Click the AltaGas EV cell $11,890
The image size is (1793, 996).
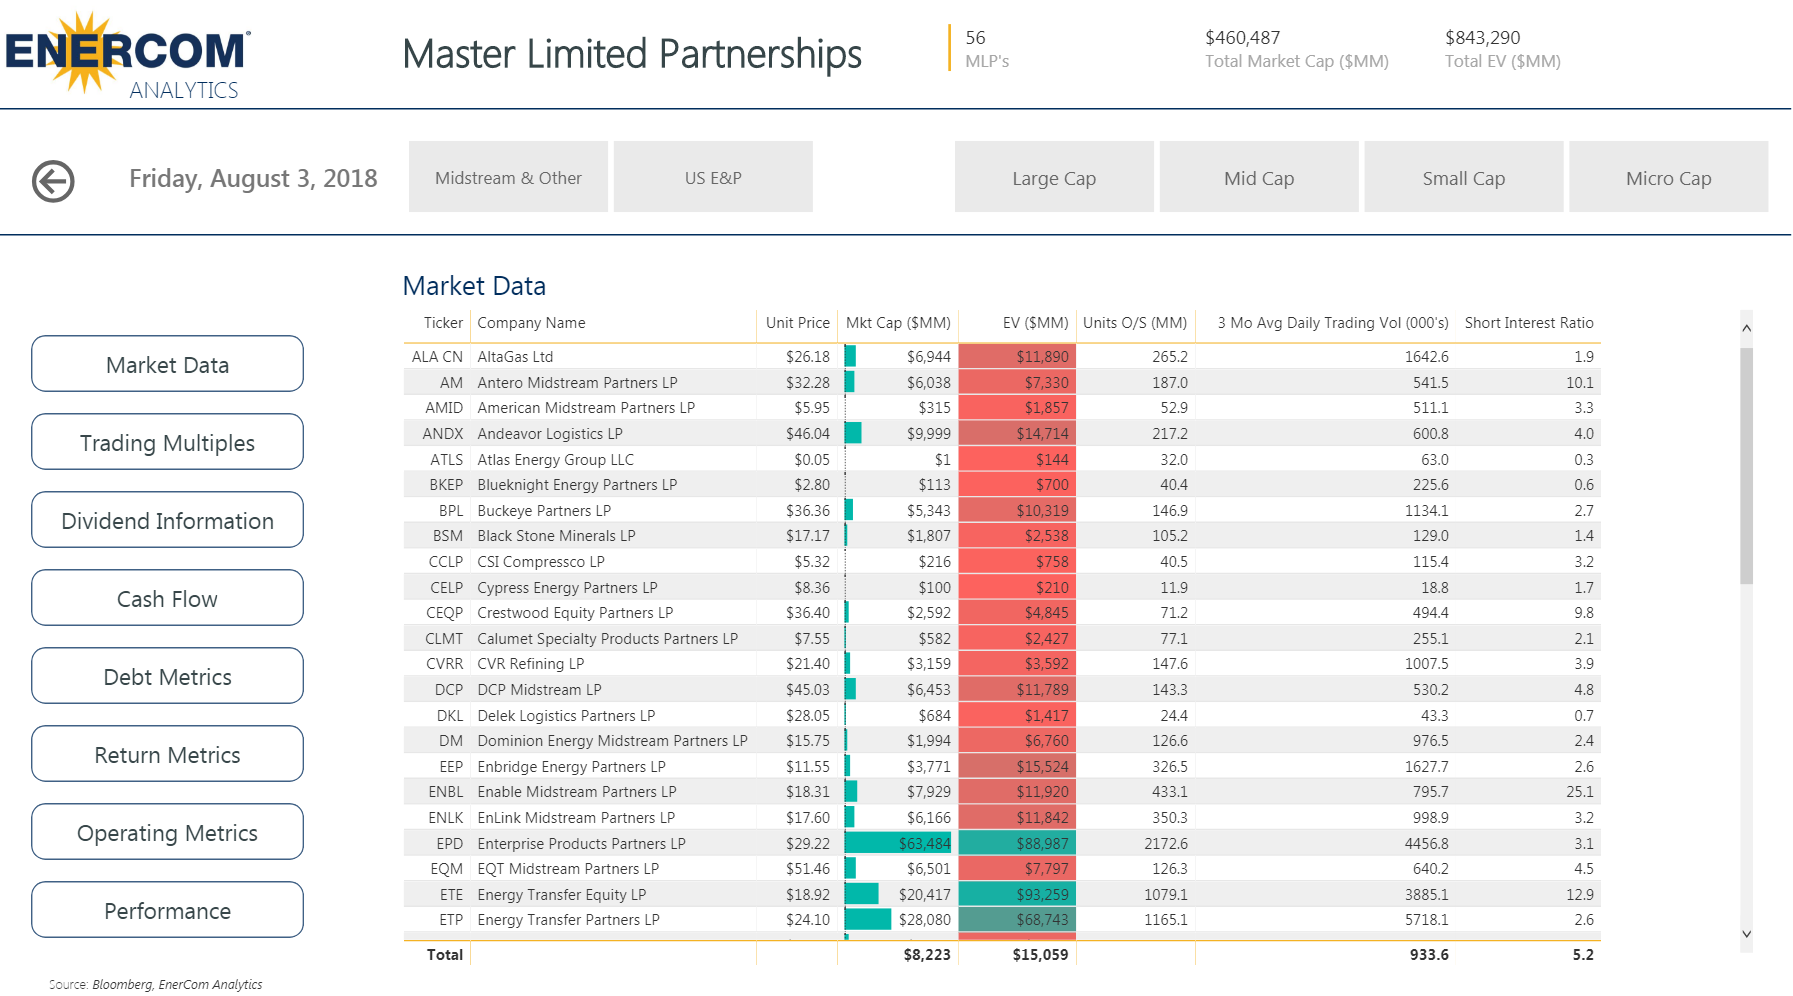tap(1017, 356)
